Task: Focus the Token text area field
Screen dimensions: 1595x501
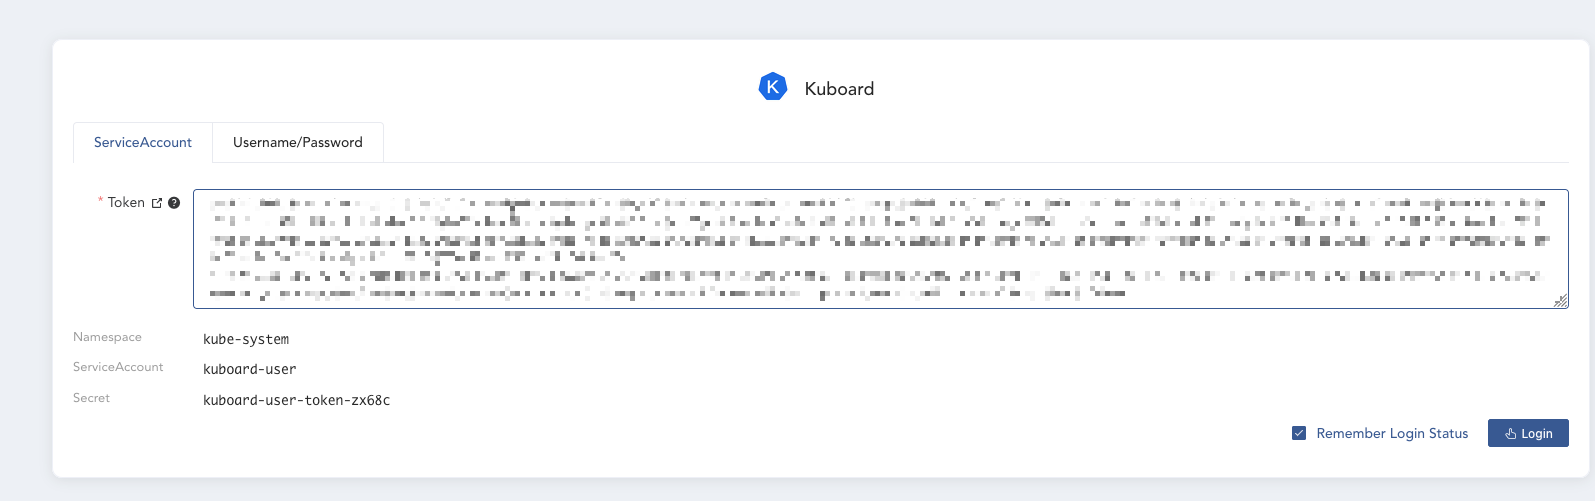Action: pos(880,249)
